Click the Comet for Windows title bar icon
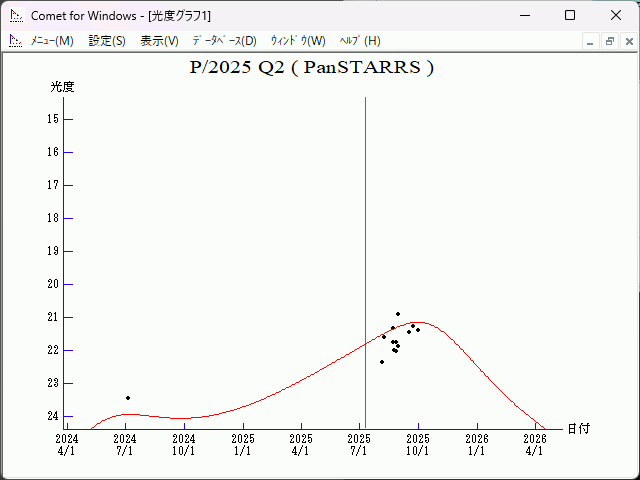Screen dimensions: 640x480 [15, 15]
